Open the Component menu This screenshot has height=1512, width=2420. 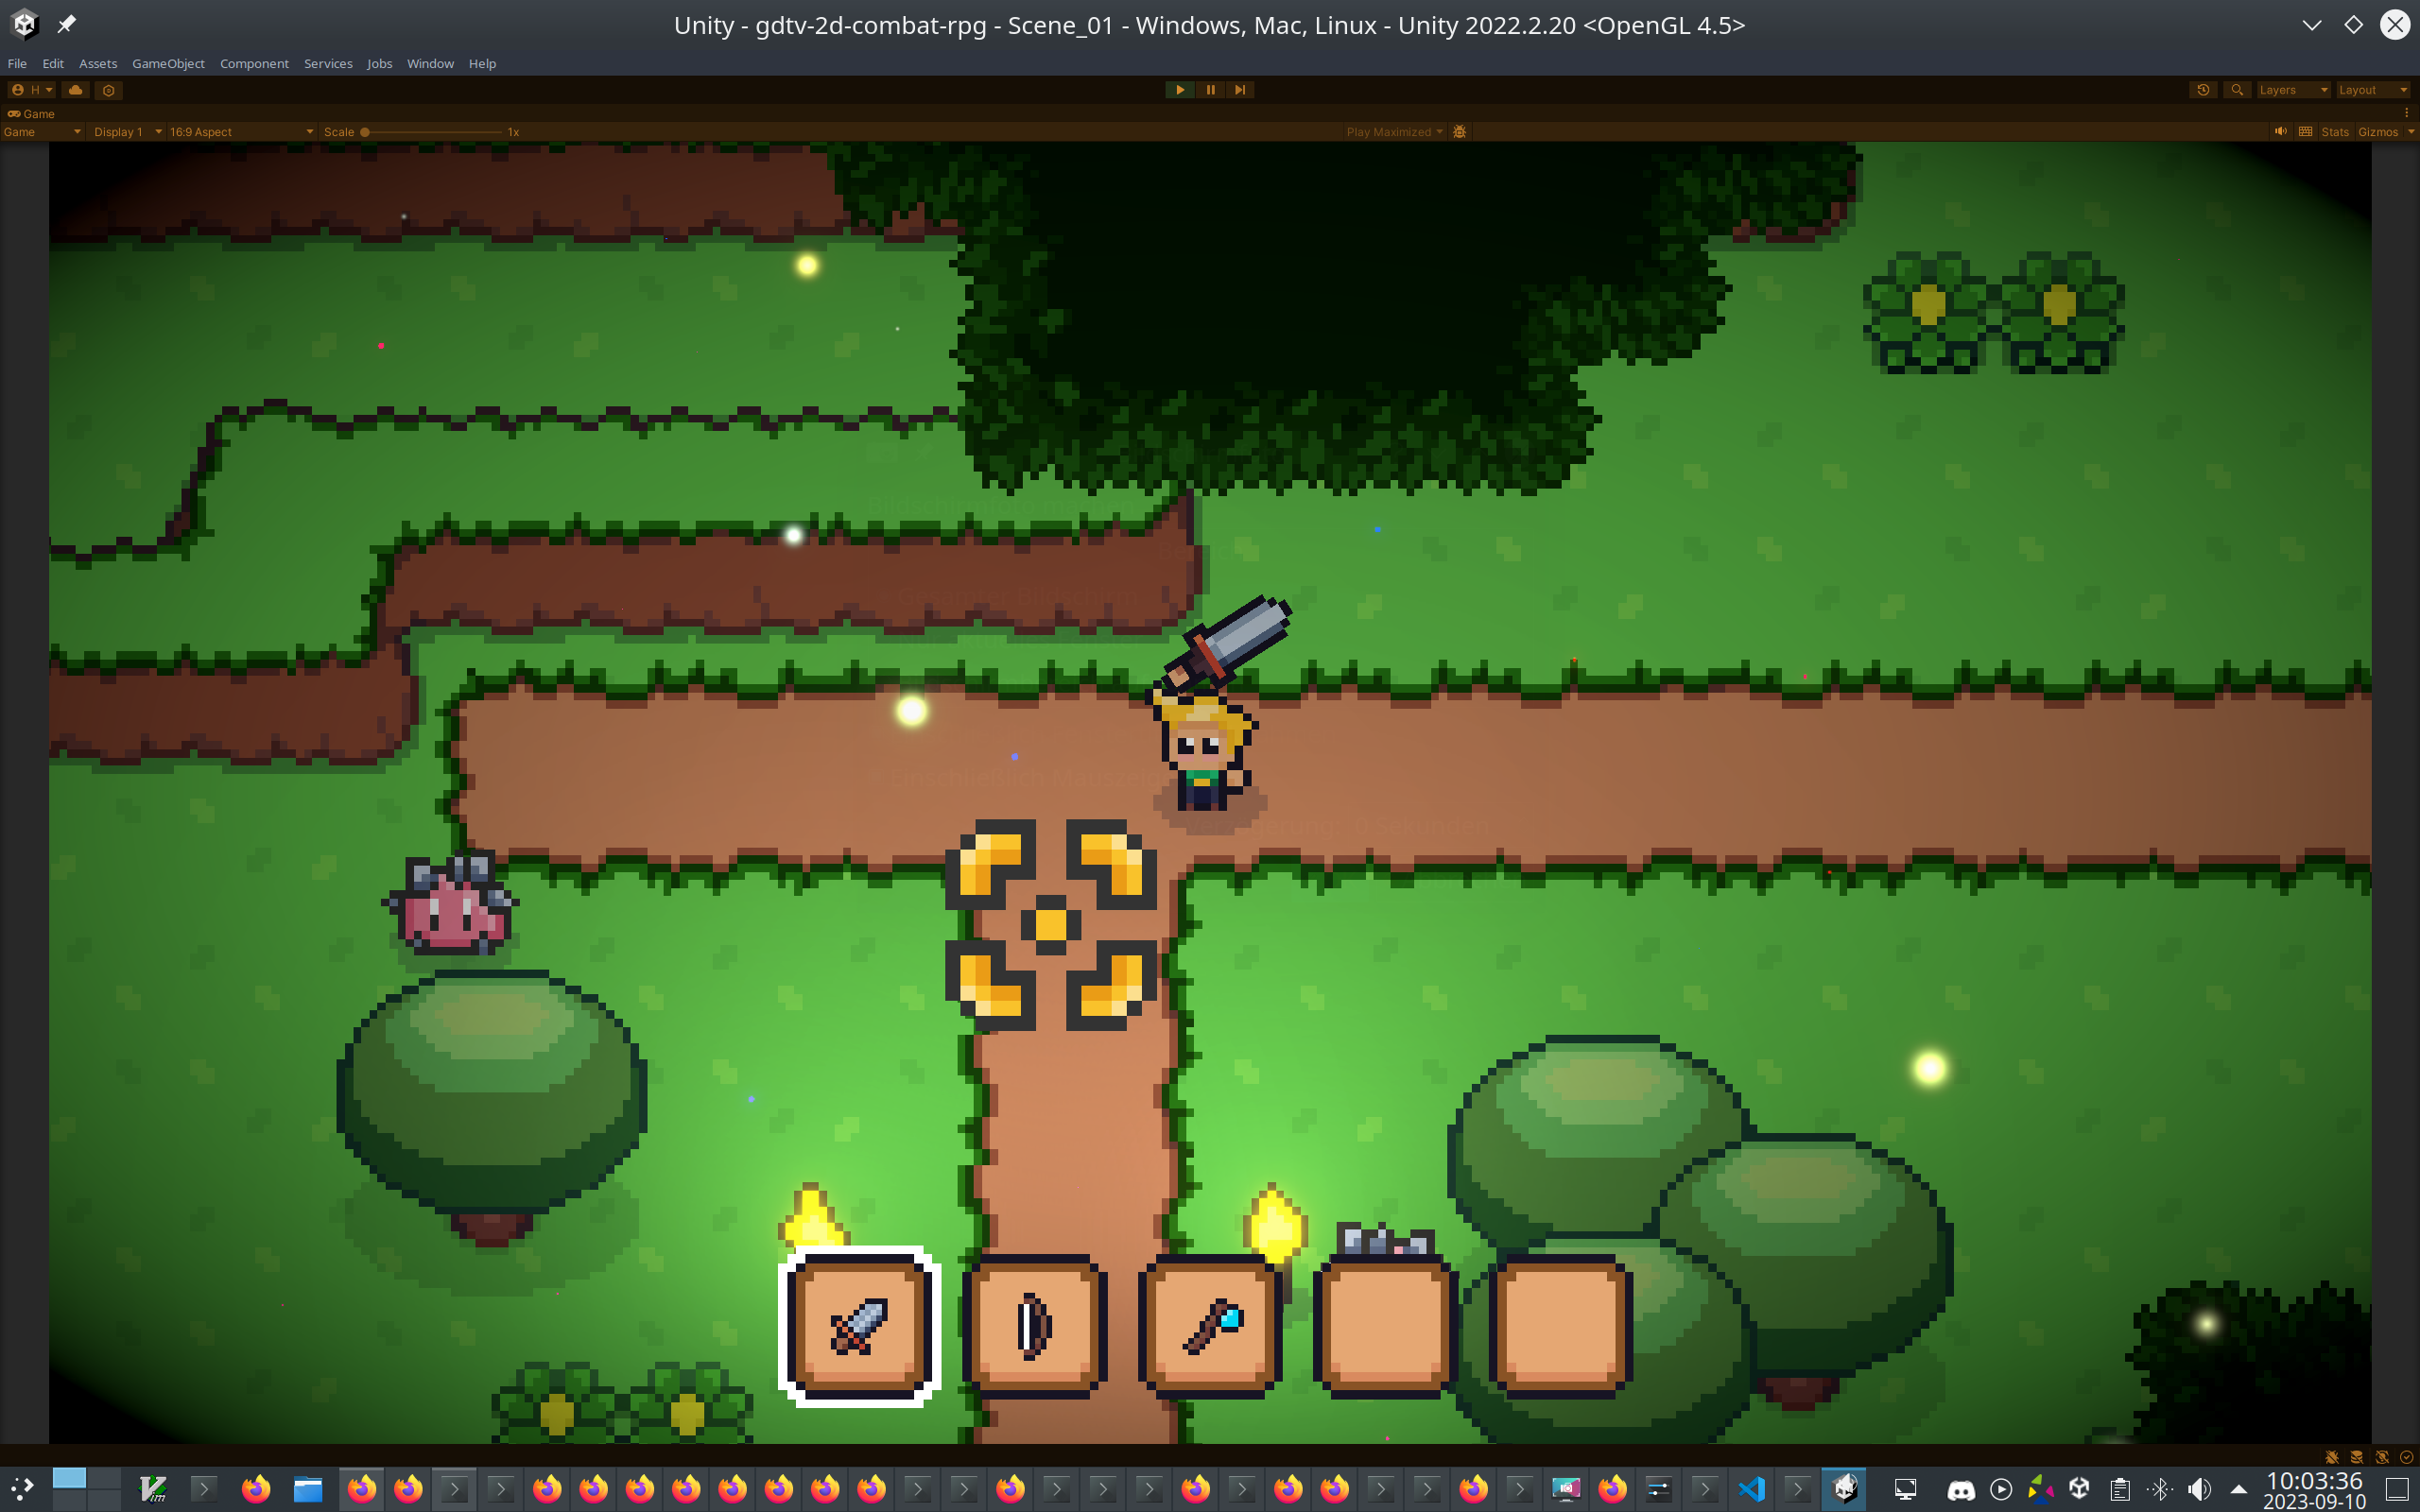click(x=252, y=62)
